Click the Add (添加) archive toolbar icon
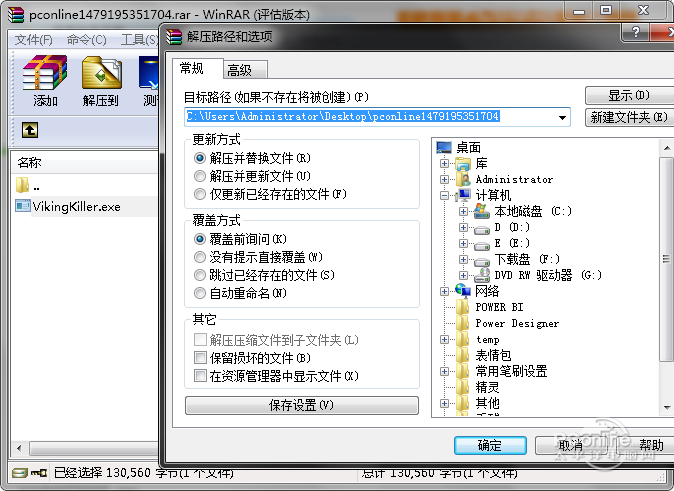Viewport: 674px width, 491px height. coord(45,72)
